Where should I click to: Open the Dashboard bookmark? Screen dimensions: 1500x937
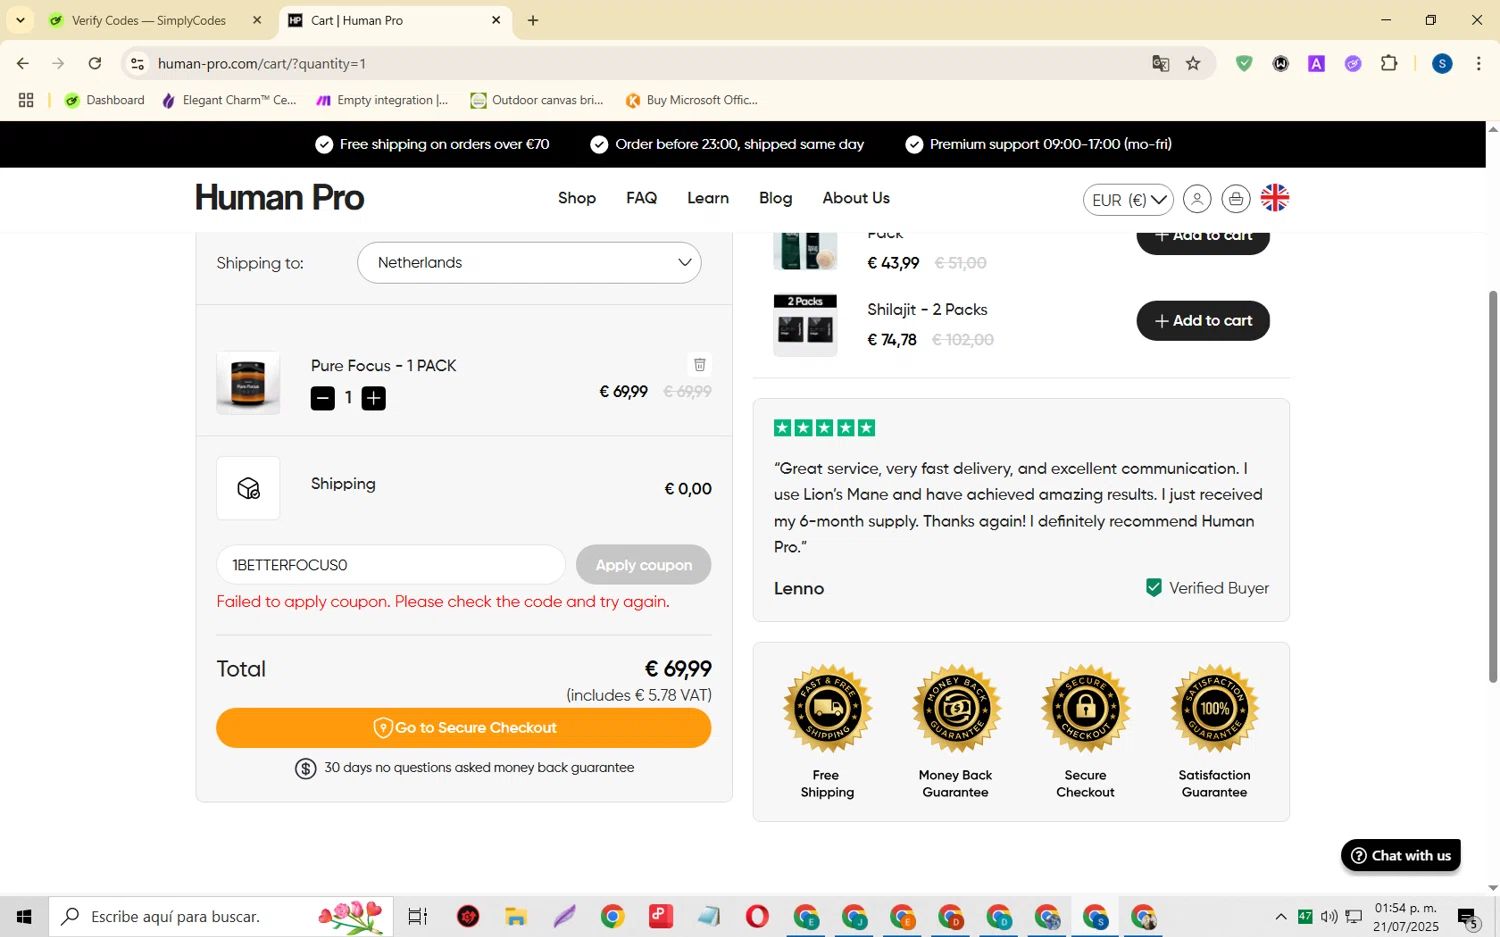point(104,100)
